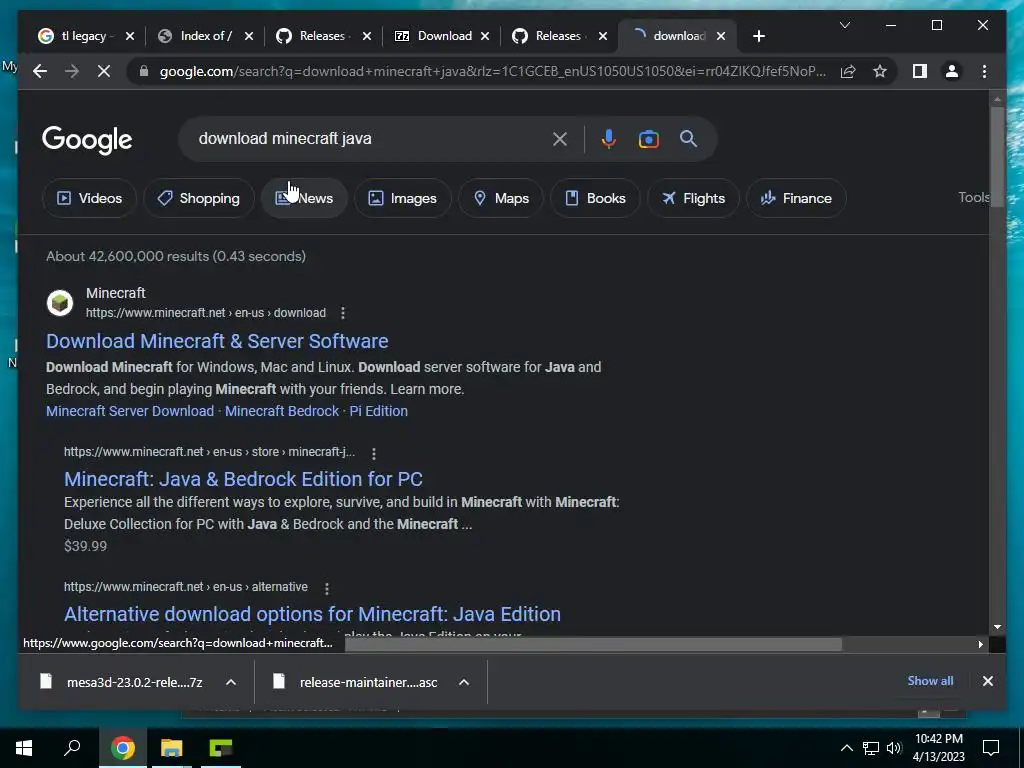Filter results by Videos
Screen dimensions: 1024x768
point(89,198)
